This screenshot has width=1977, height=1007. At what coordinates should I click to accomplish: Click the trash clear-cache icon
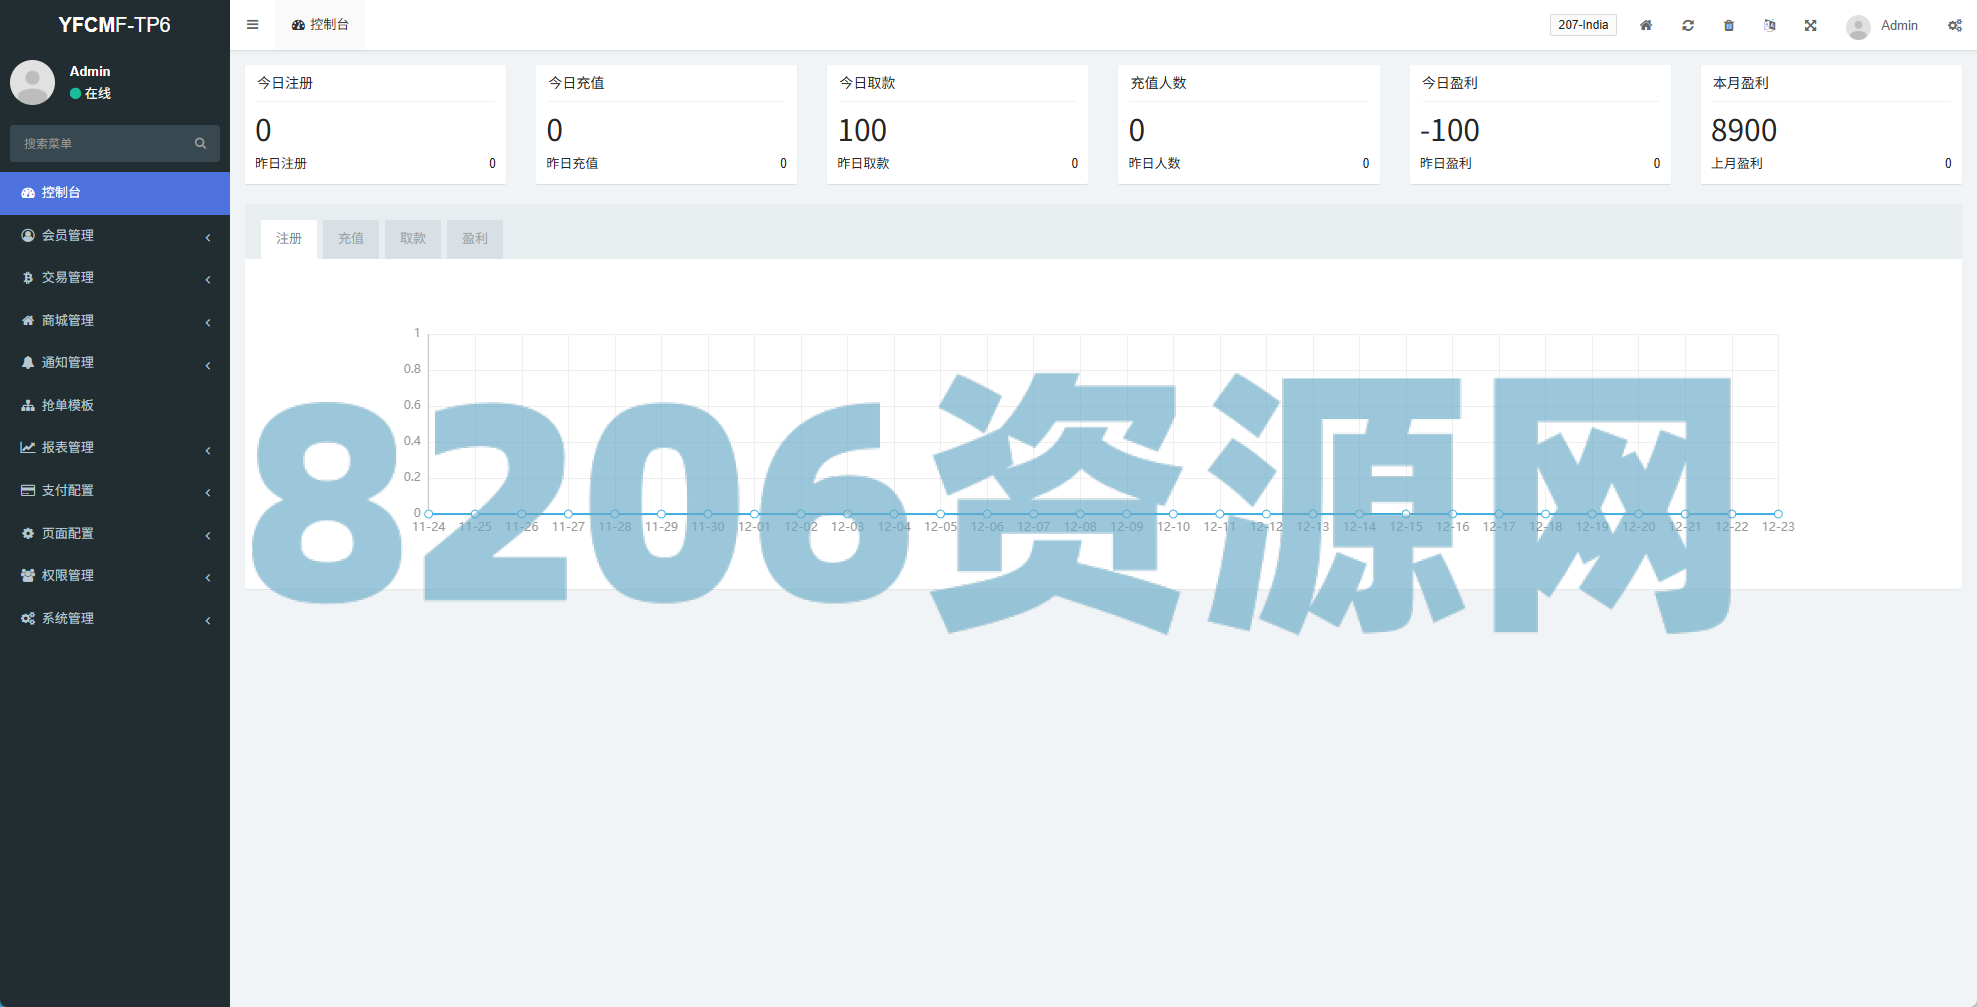pyautogui.click(x=1728, y=25)
